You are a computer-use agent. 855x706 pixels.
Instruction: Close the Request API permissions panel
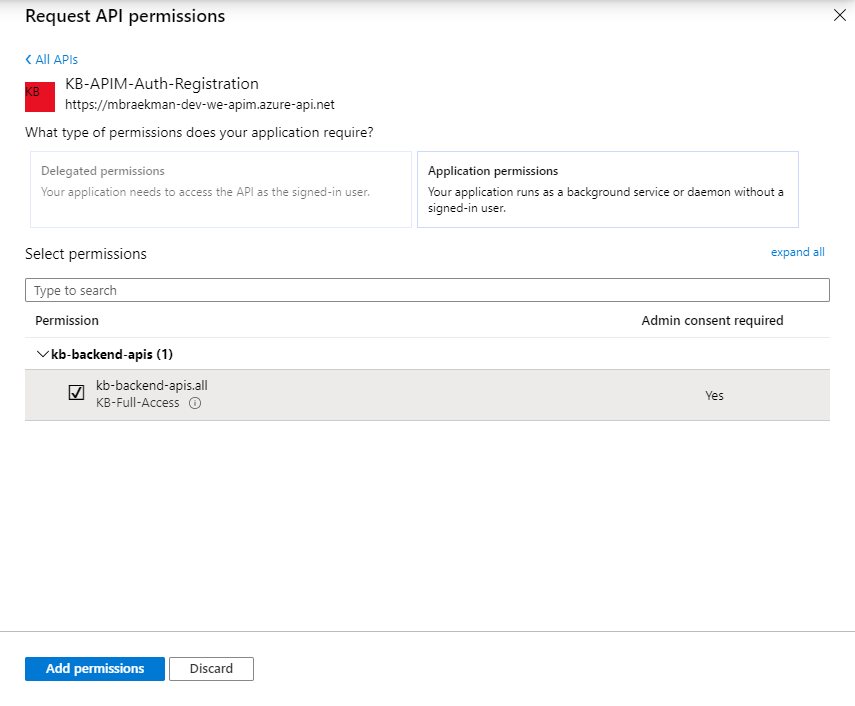[x=838, y=15]
